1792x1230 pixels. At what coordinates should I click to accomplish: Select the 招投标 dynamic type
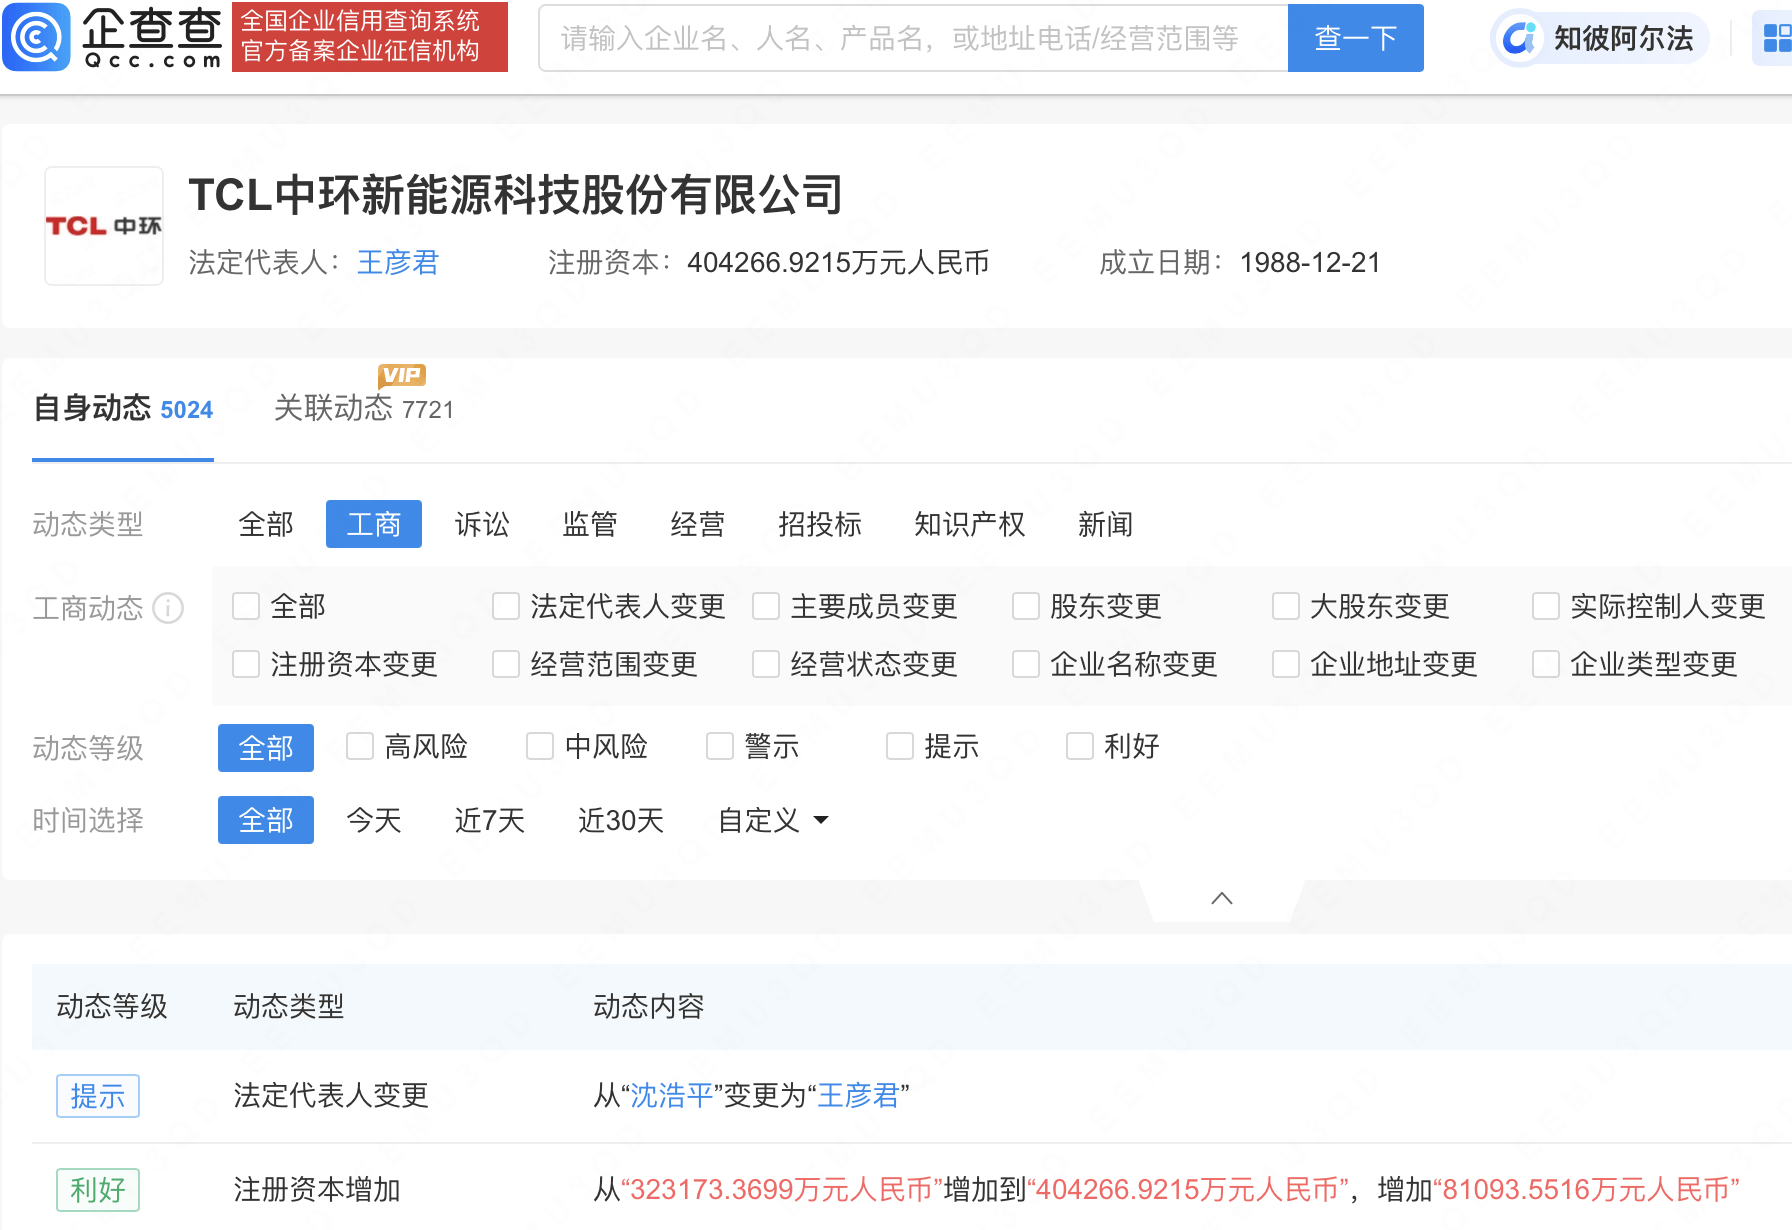[820, 524]
